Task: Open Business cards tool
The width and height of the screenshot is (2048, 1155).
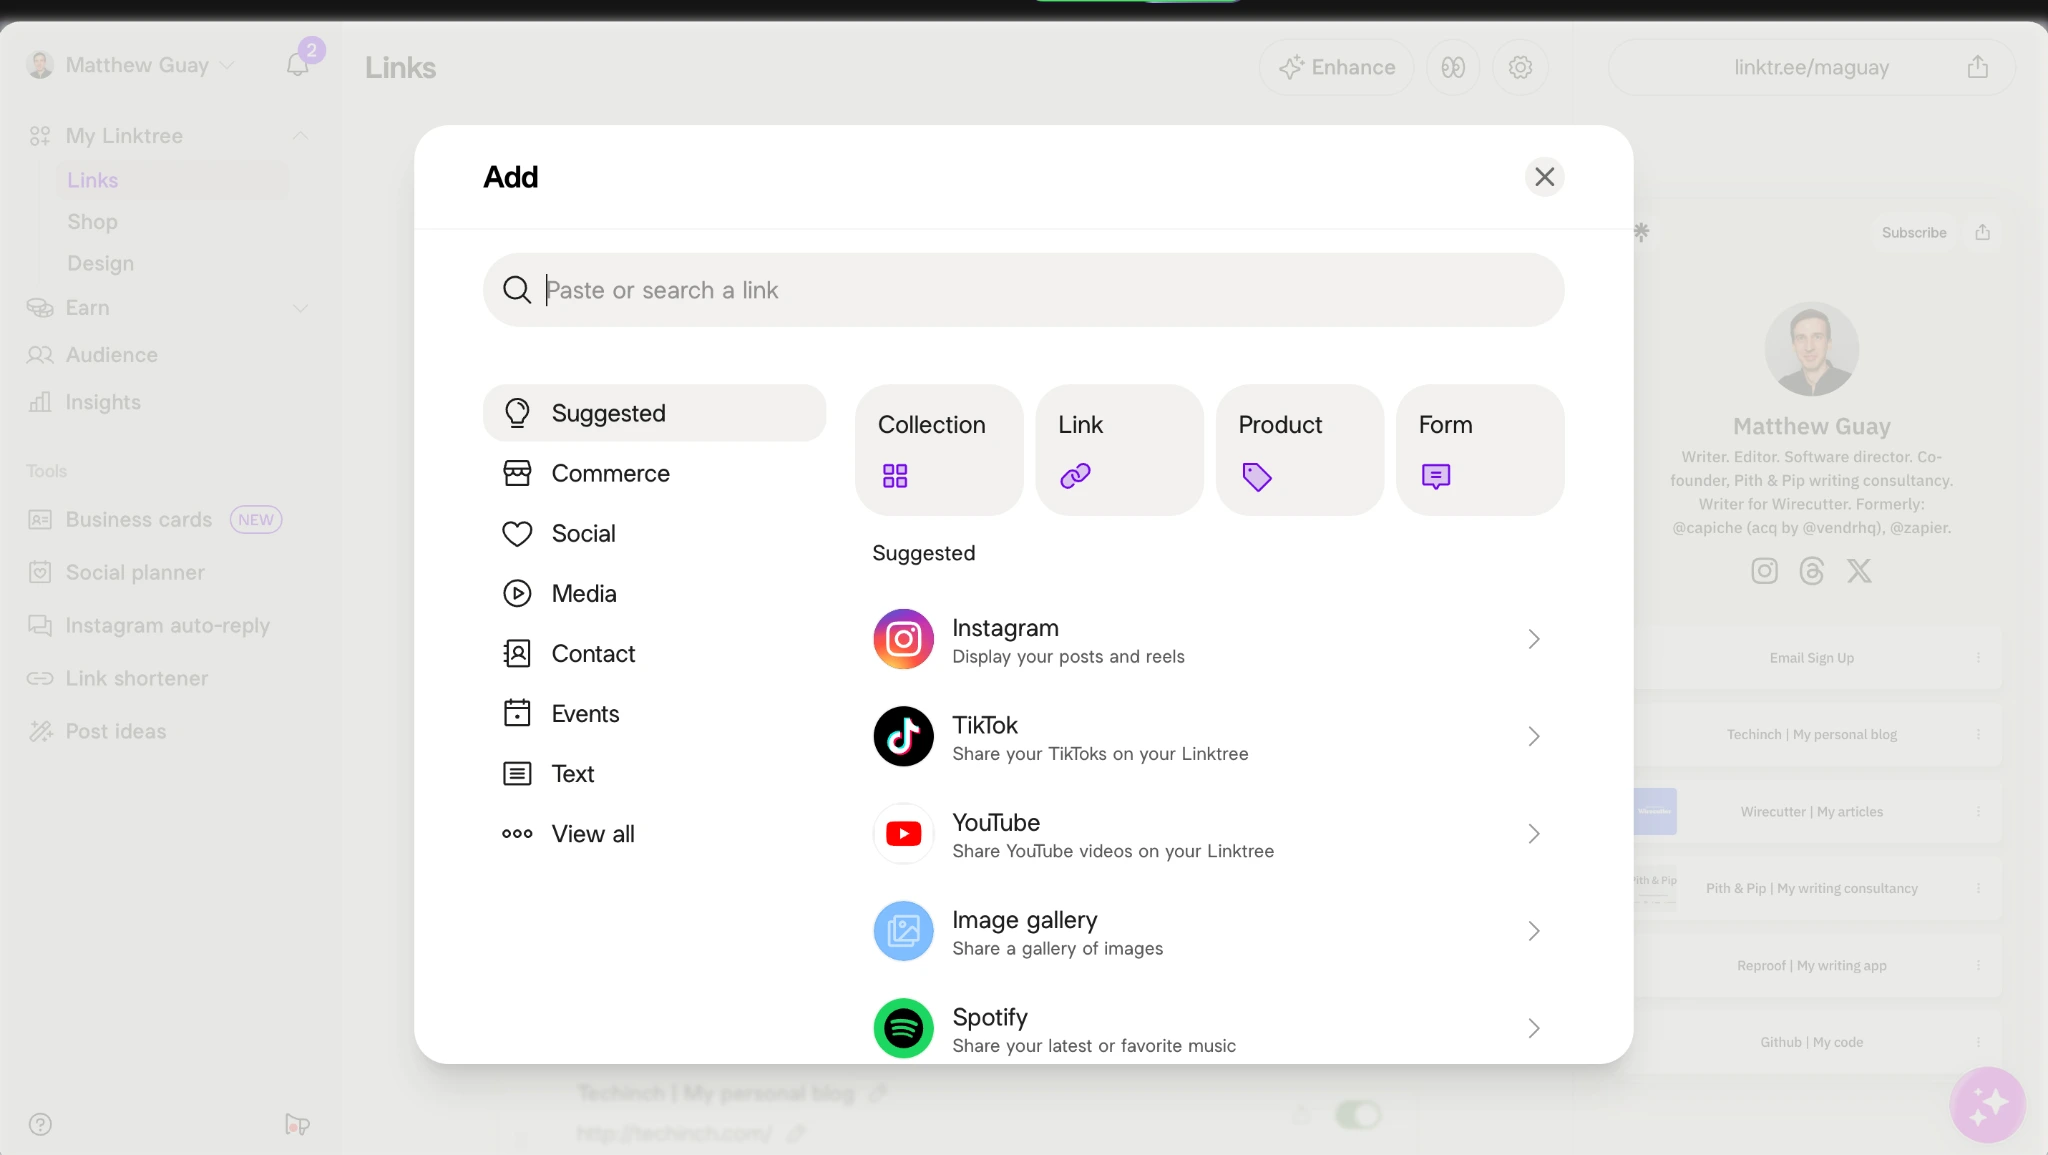Action: click(154, 520)
